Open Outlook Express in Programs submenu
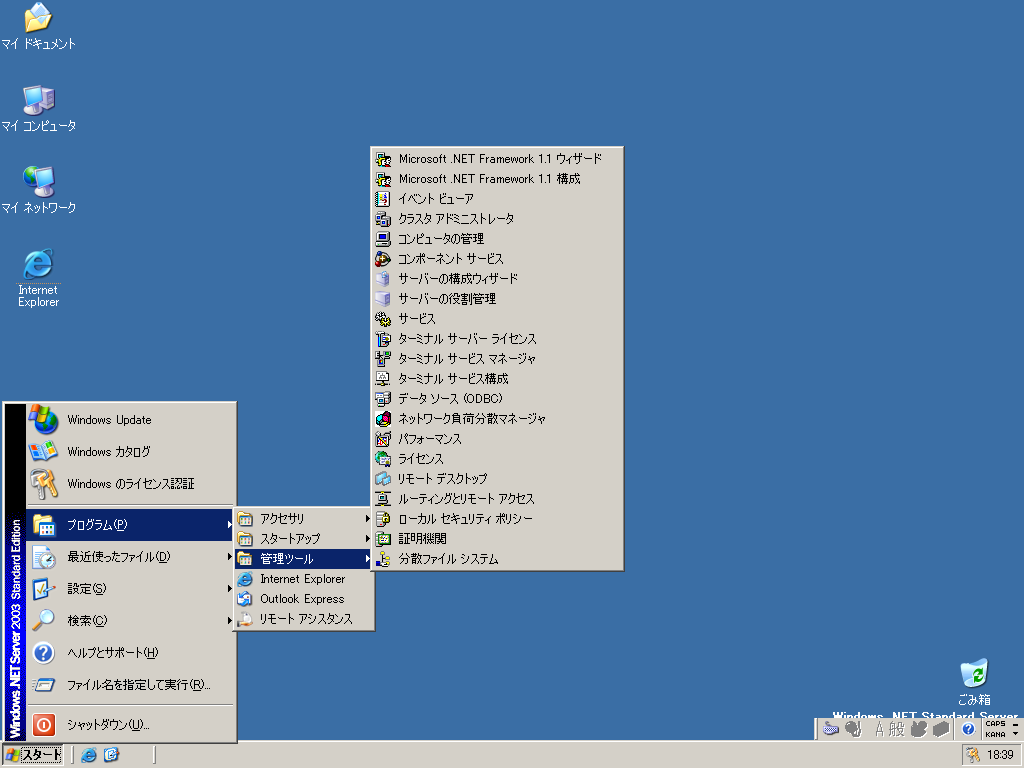The image size is (1024, 768). (x=305, y=599)
